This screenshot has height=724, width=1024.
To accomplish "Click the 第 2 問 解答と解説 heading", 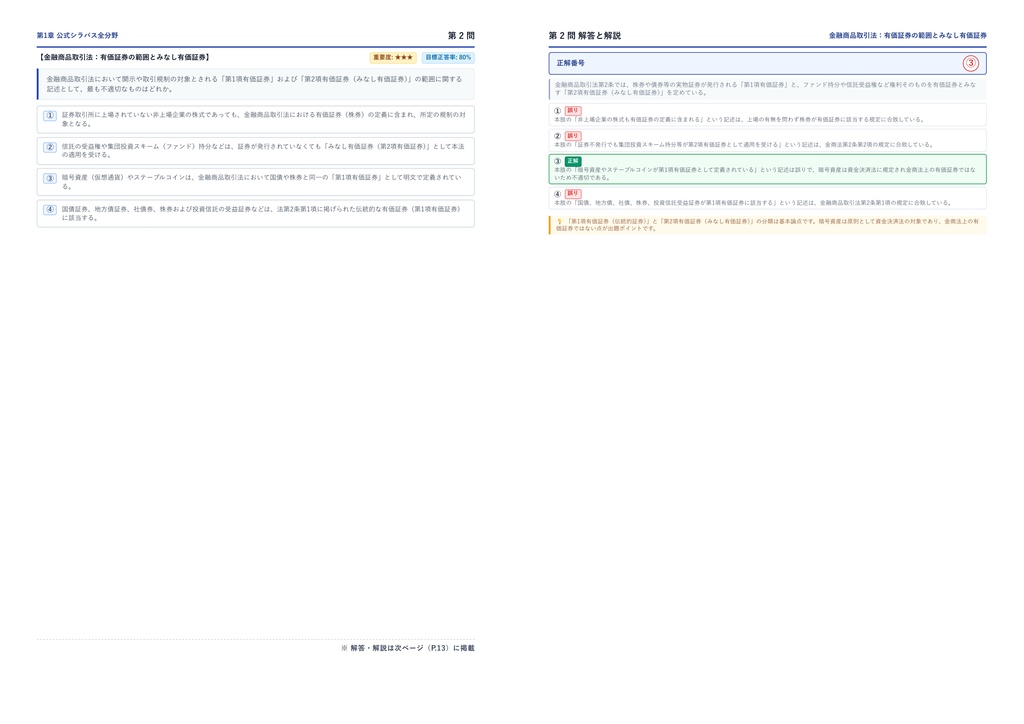I will coord(584,35).
